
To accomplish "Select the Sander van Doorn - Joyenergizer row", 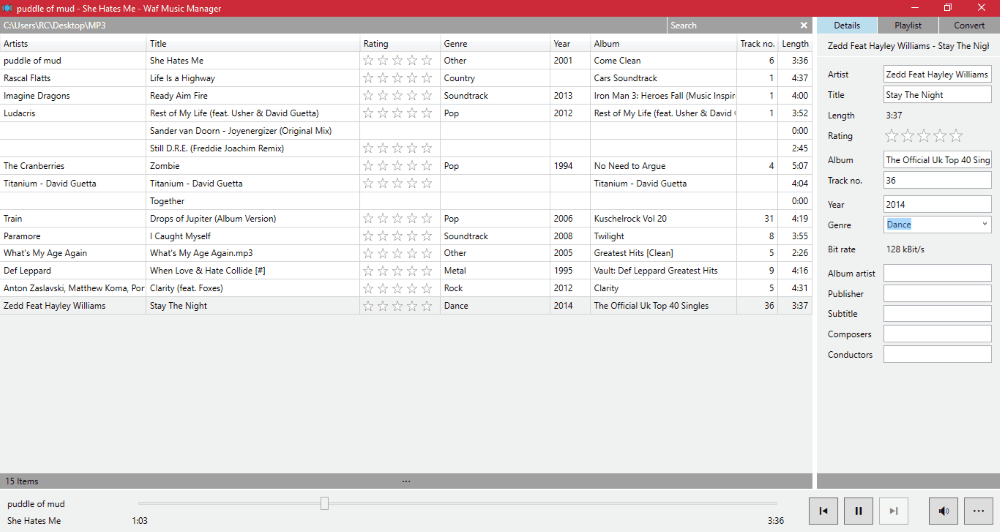I will pyautogui.click(x=406, y=131).
